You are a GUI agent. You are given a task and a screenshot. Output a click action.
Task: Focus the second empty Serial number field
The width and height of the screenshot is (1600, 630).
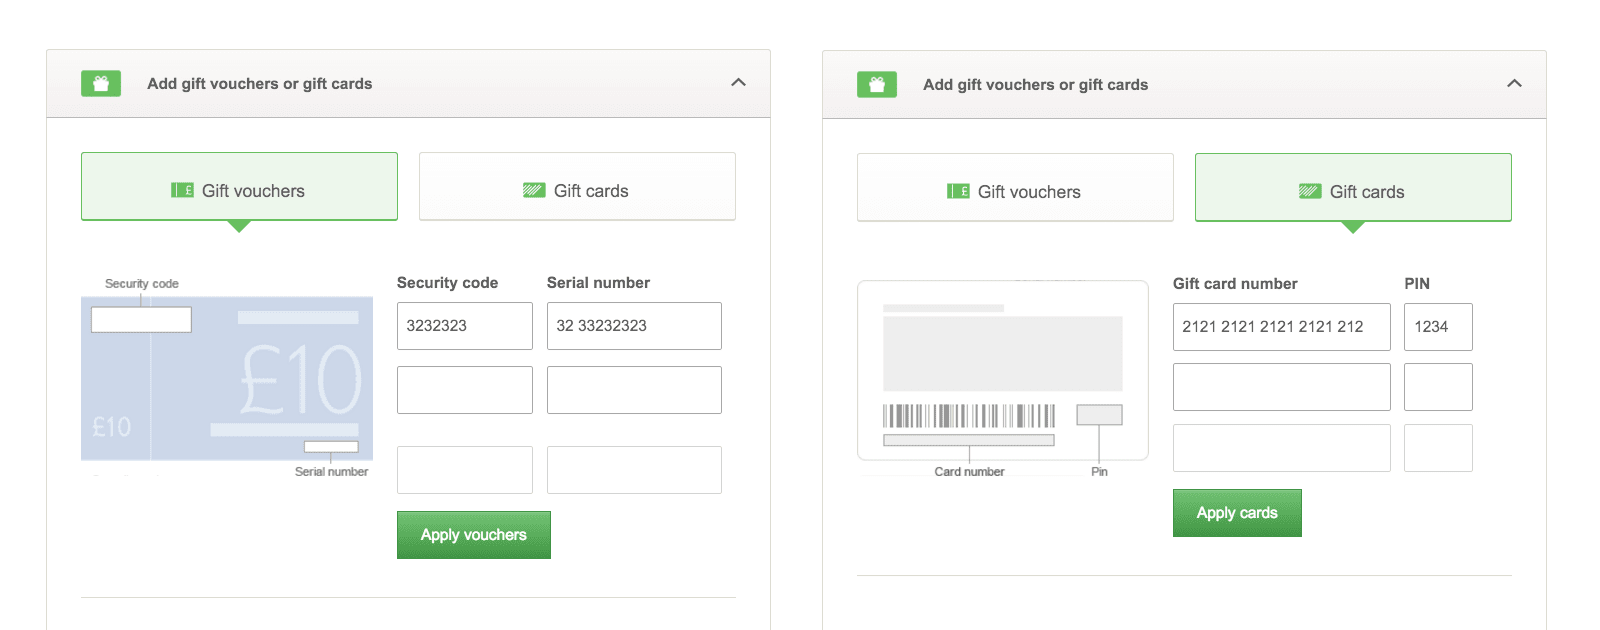634,390
